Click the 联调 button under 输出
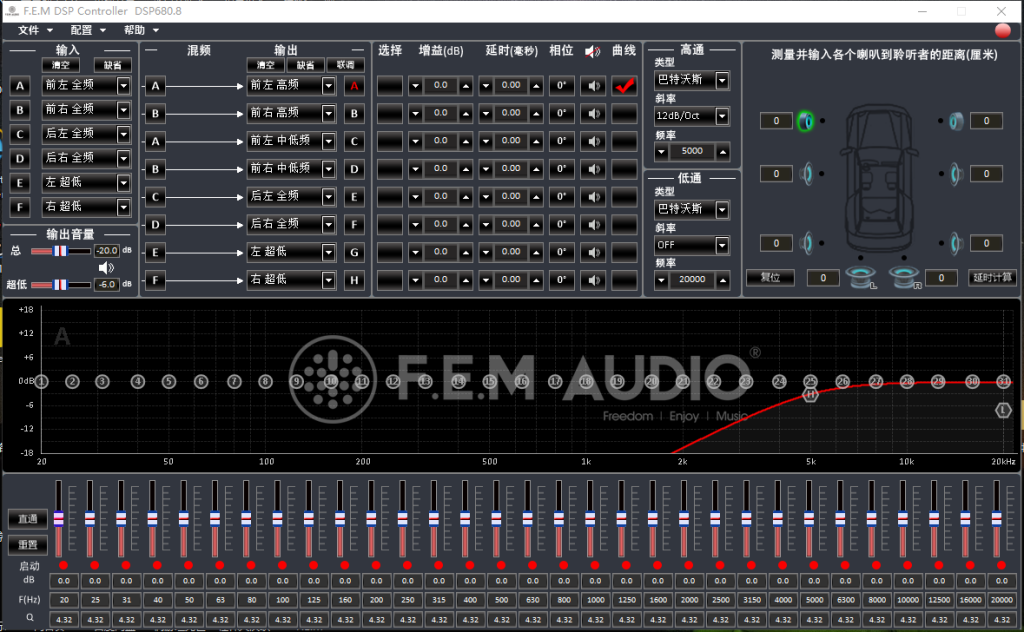 click(x=345, y=65)
